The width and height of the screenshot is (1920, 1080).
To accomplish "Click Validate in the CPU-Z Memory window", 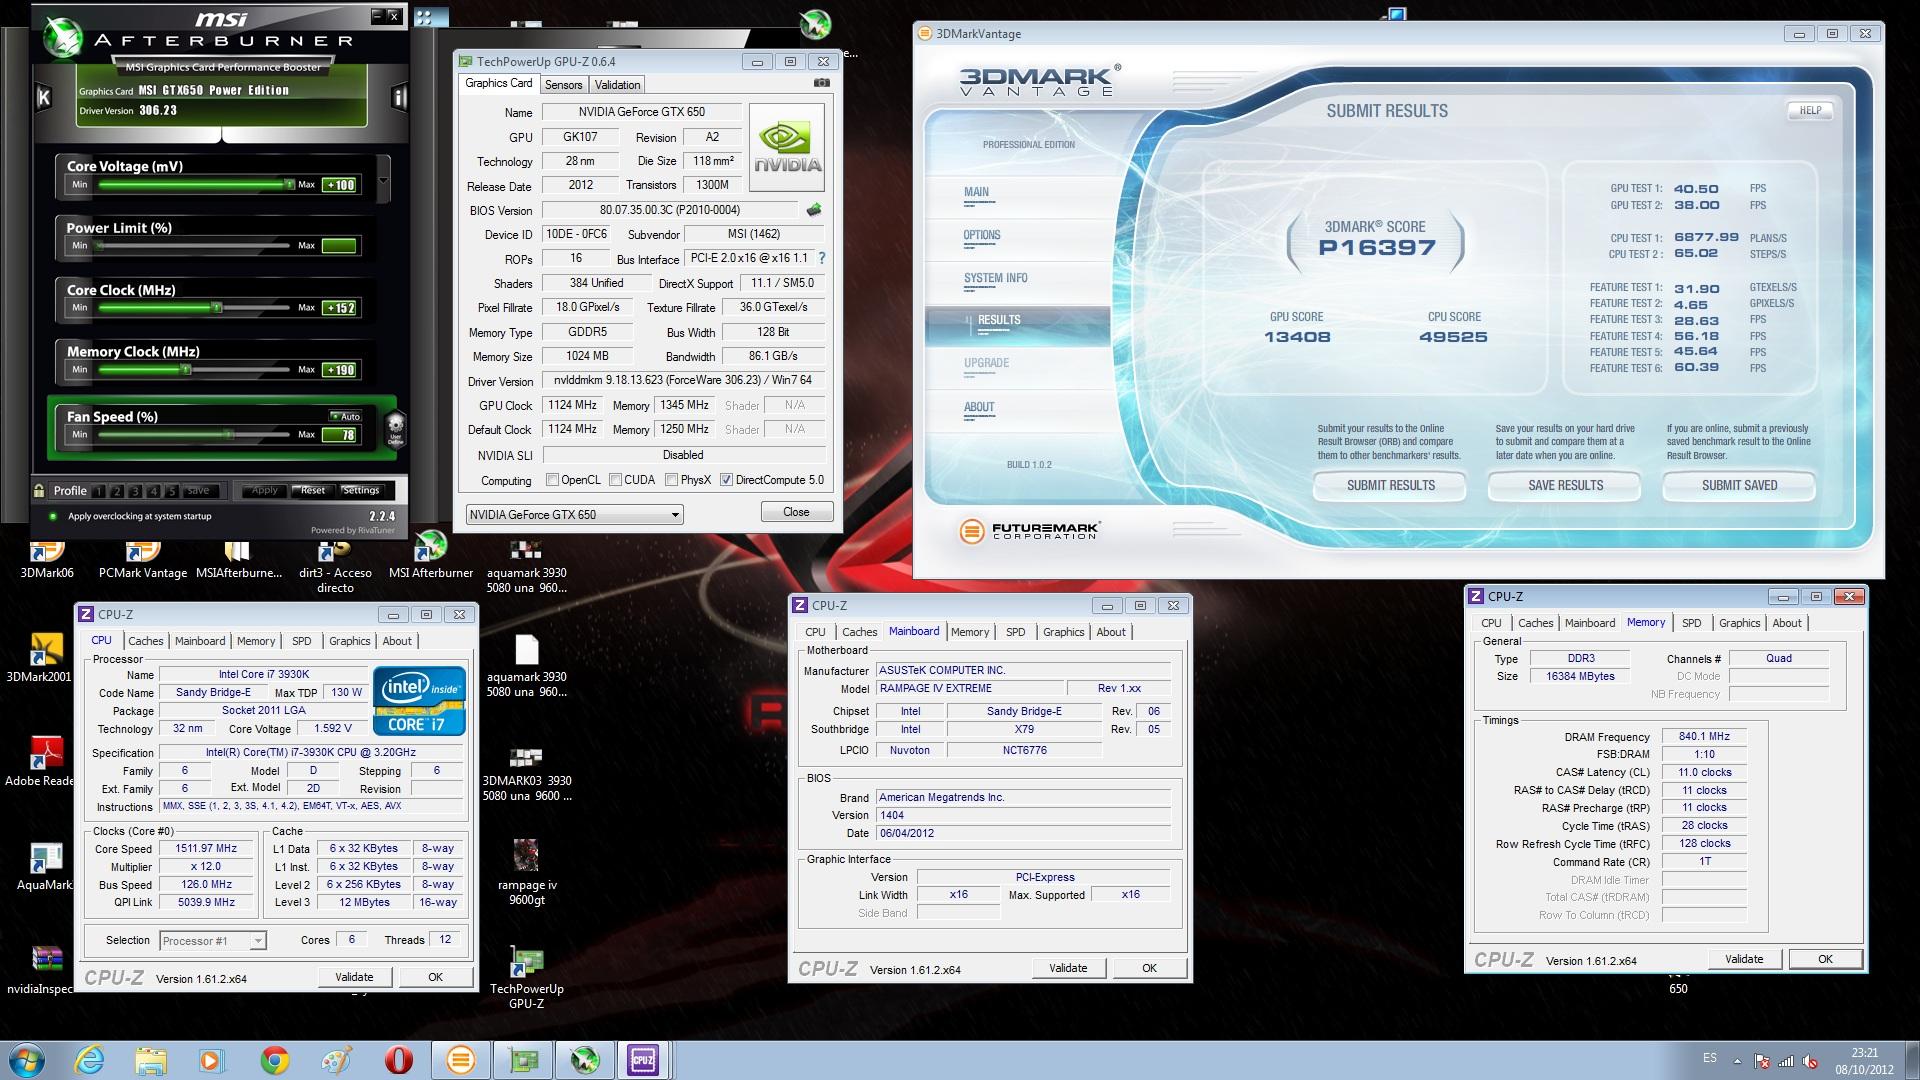I will [1743, 959].
